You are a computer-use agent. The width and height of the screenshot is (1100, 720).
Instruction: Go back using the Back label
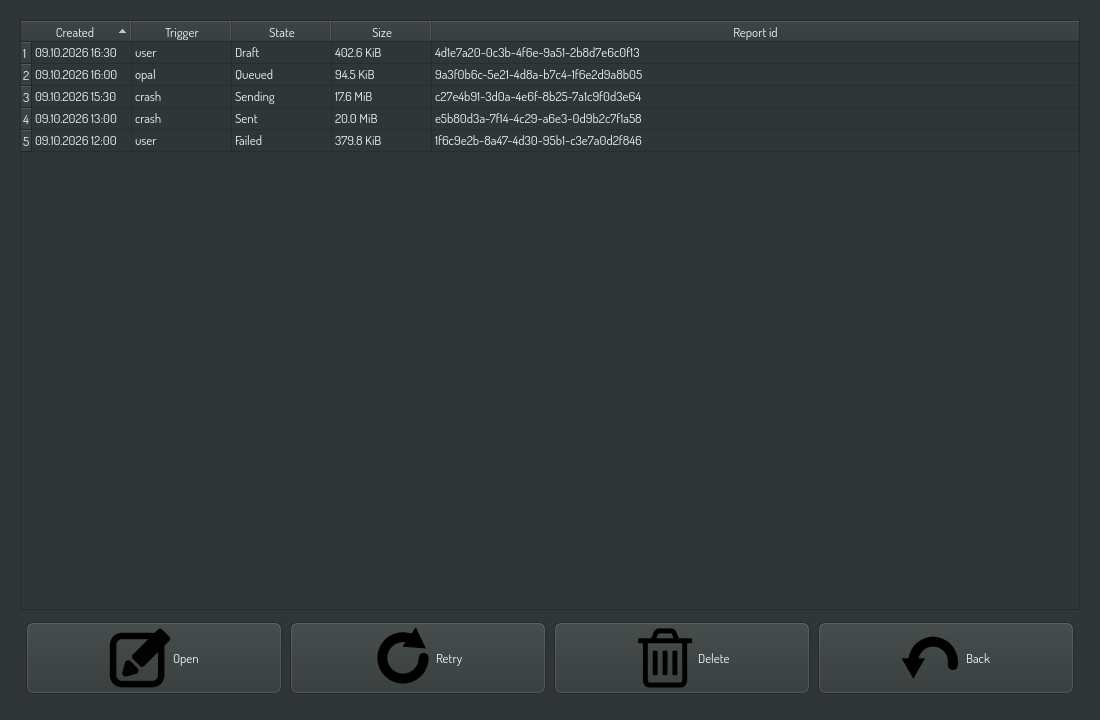[x=978, y=659]
